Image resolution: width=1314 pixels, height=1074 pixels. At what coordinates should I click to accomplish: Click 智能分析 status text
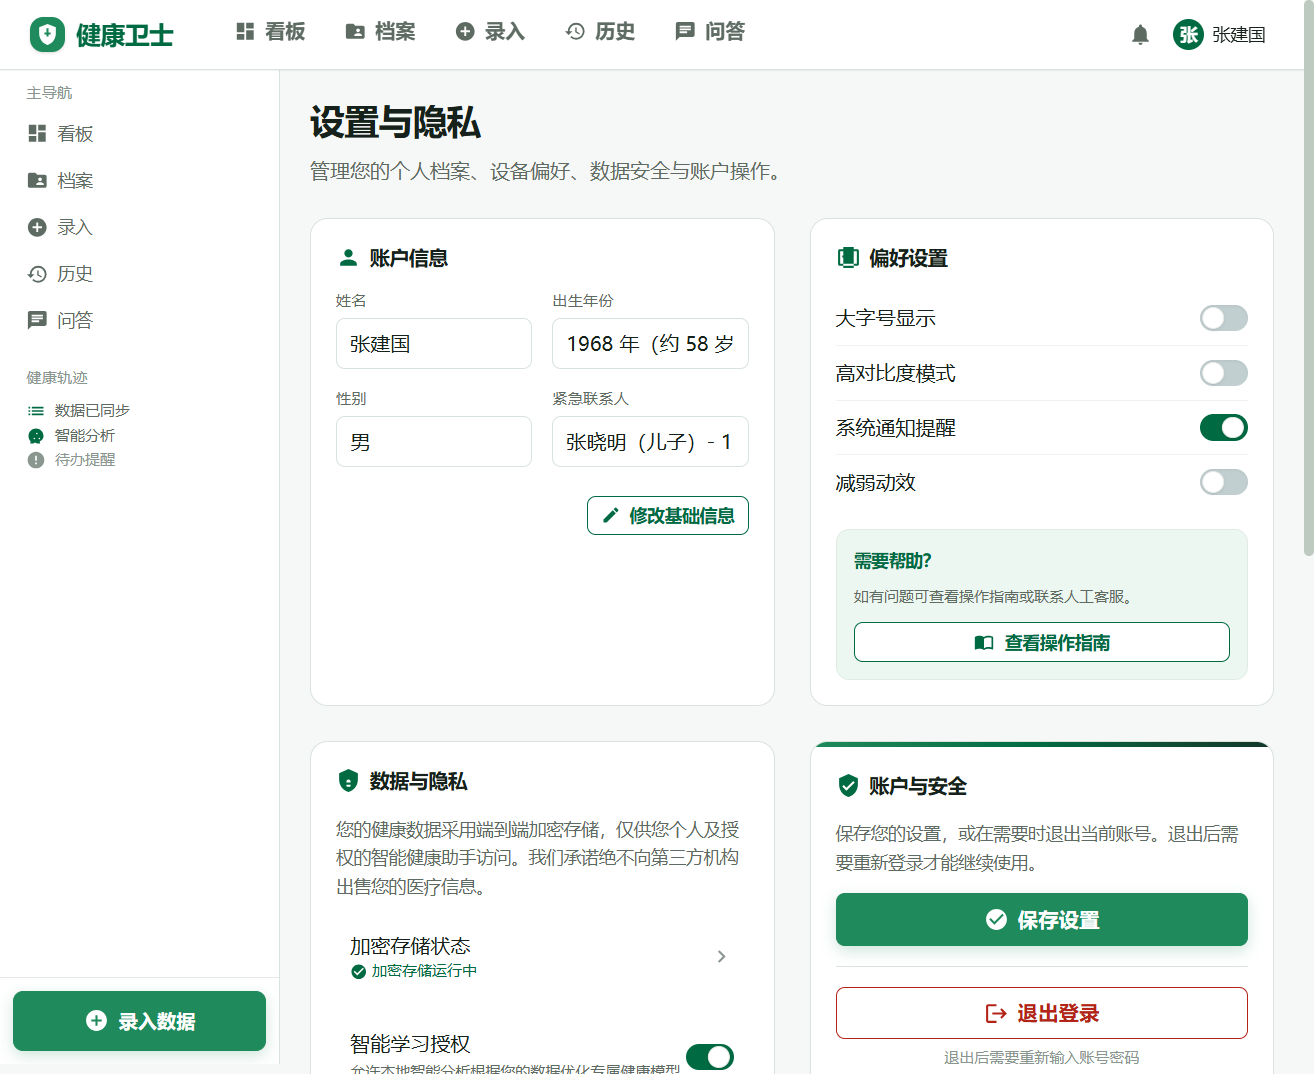pos(85,436)
